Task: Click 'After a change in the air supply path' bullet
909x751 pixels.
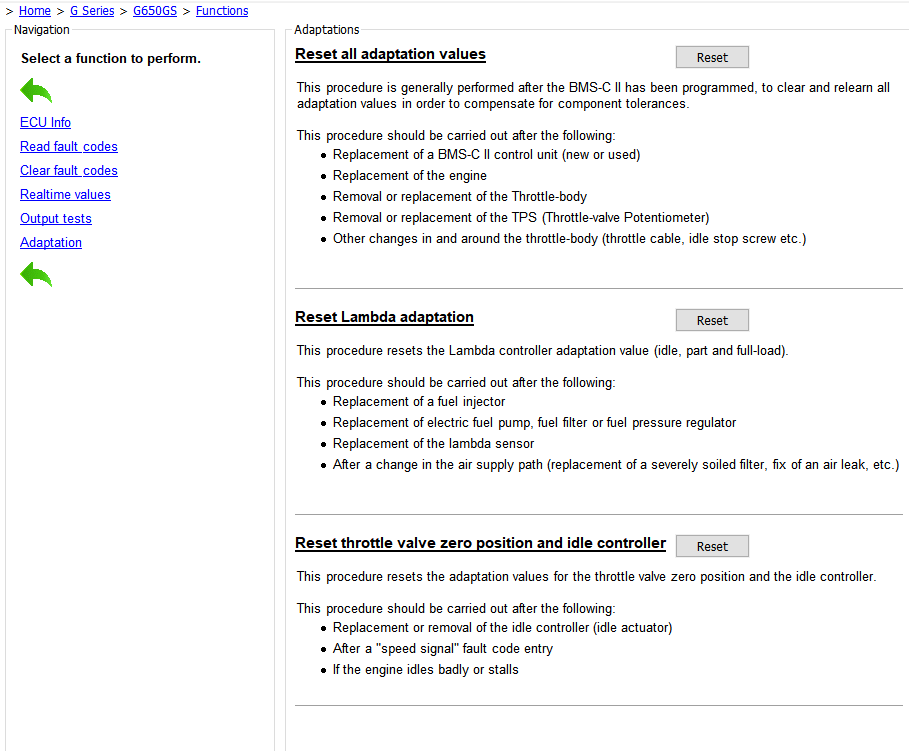Action: click(x=616, y=465)
